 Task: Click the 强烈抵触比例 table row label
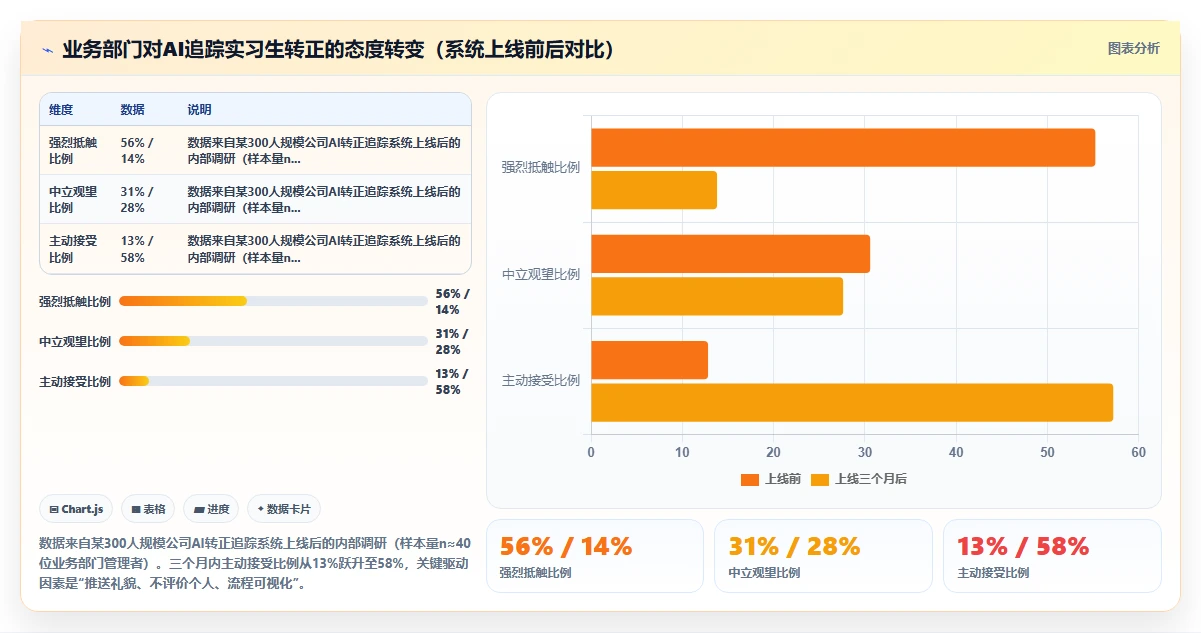[73, 151]
